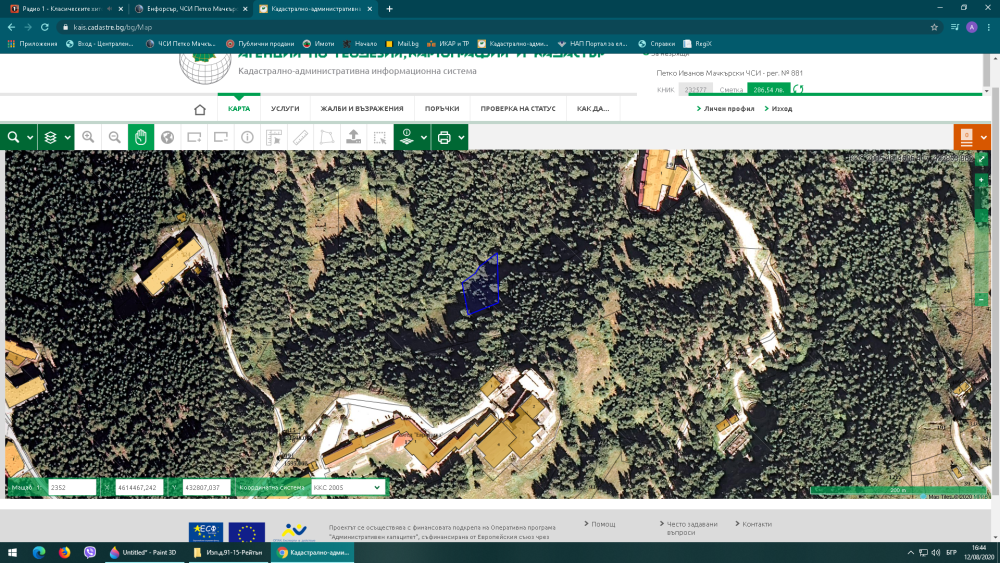The image size is (1000, 563).
Task: Open the coordinate system dropdown КСС 2005
Action: (347, 487)
